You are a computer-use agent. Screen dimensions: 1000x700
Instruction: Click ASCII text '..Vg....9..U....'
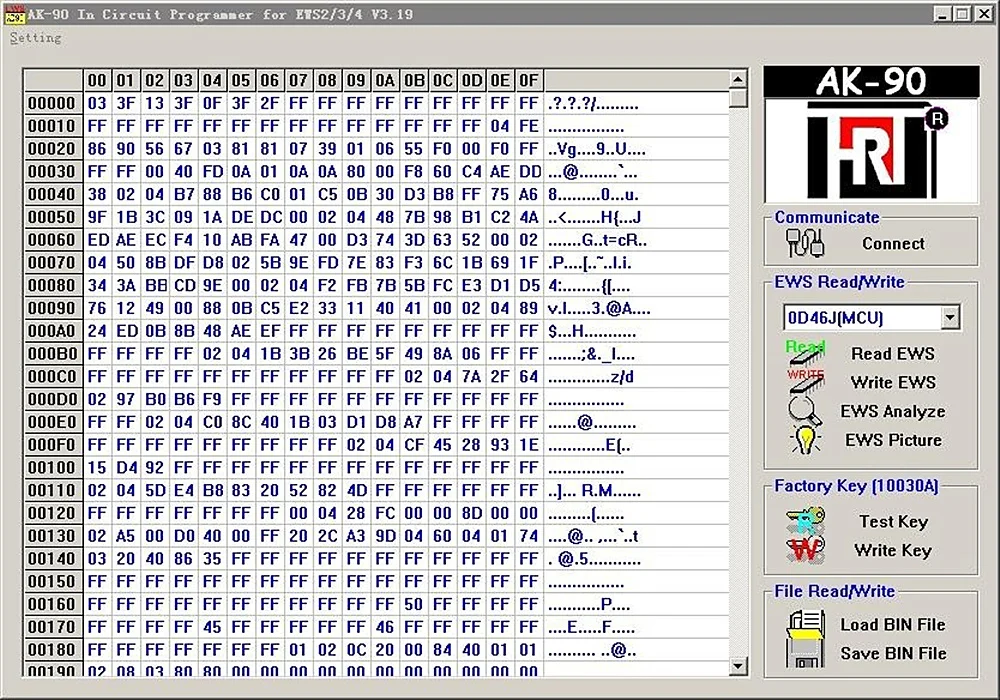coord(597,149)
